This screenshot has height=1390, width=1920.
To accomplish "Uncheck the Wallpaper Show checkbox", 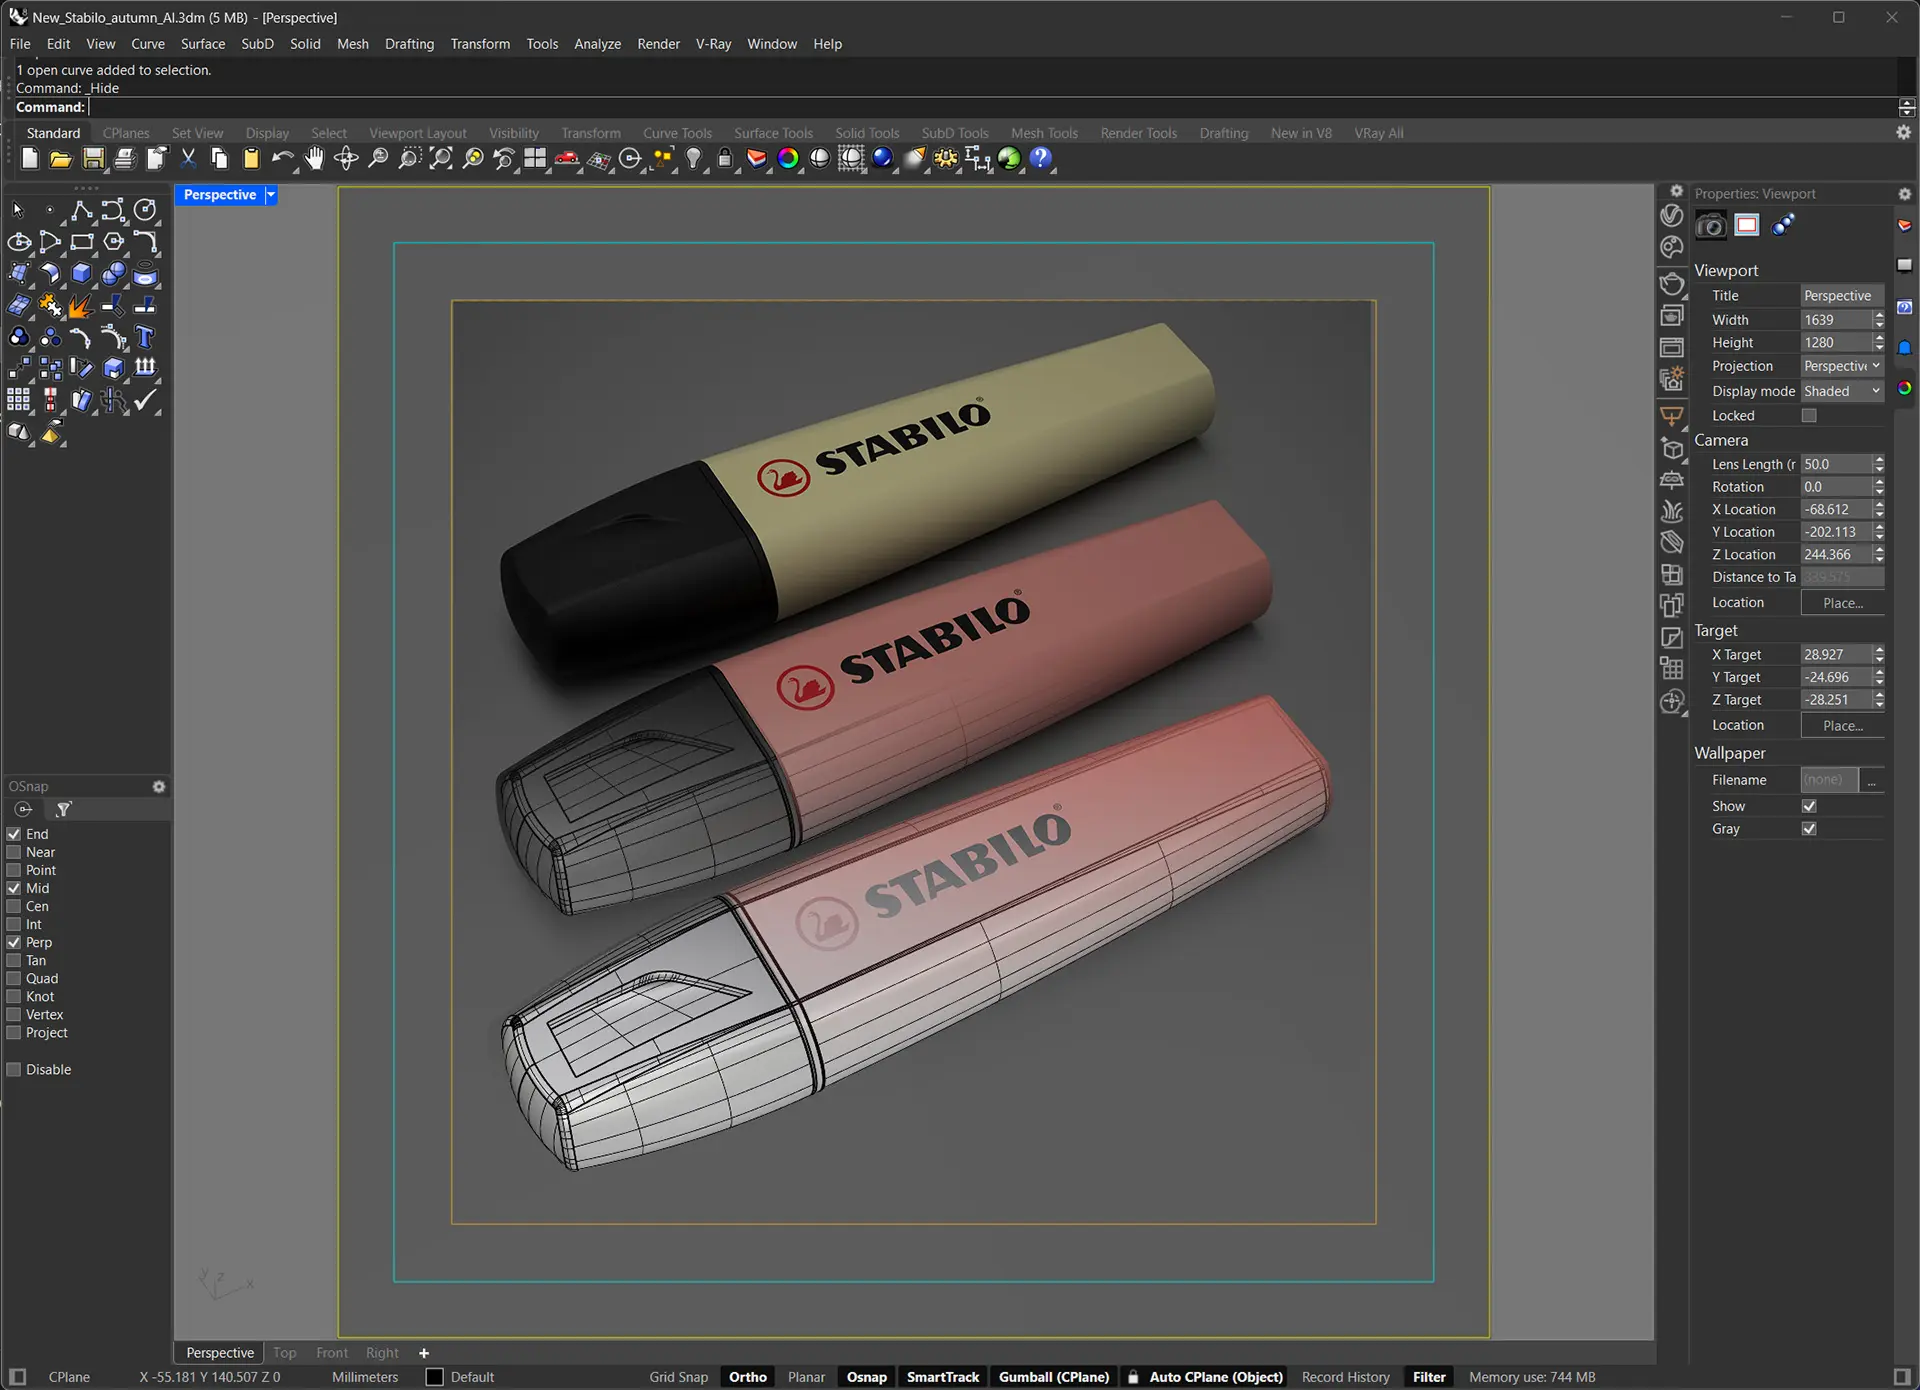I will click(1809, 806).
